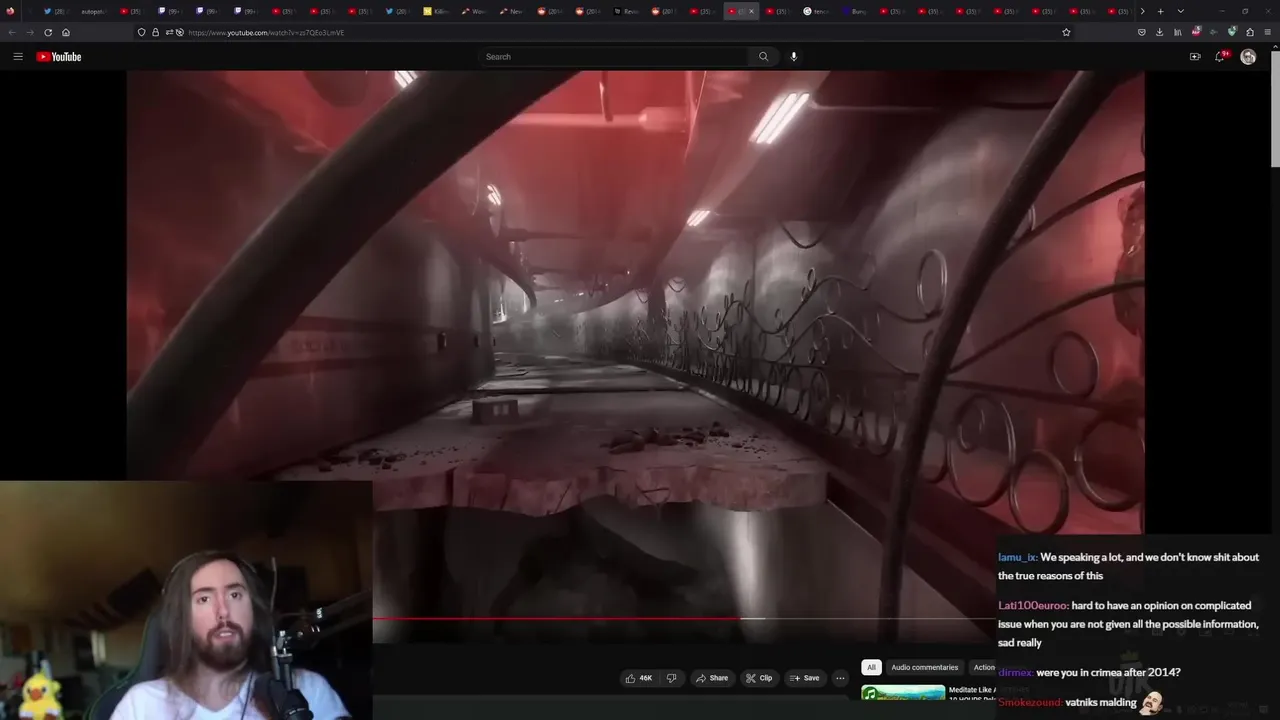
Task: Open the Meditate Like video thumbnail
Action: coord(903,693)
